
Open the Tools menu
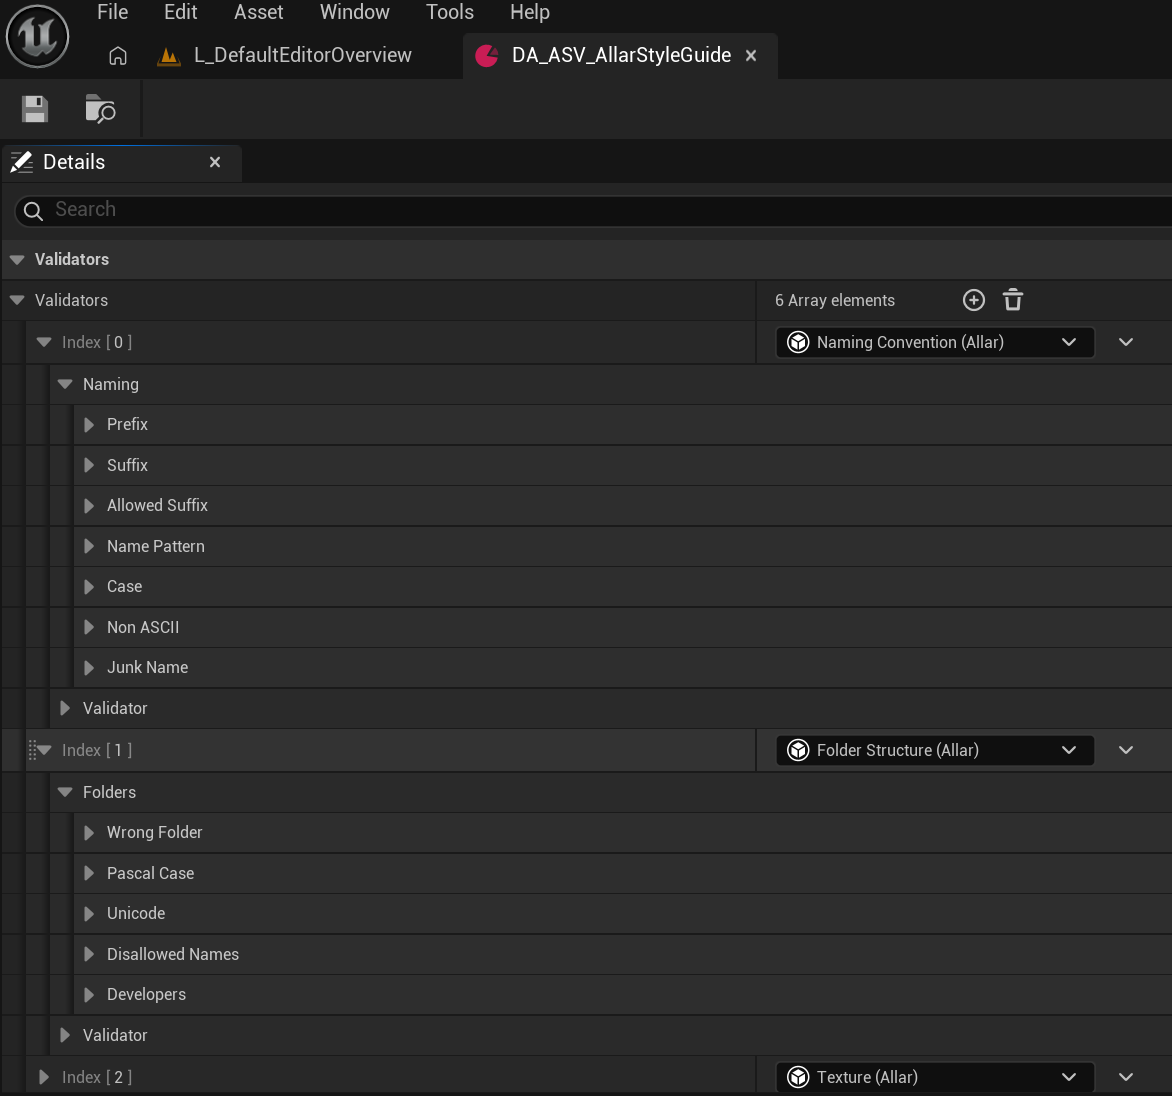pos(450,12)
